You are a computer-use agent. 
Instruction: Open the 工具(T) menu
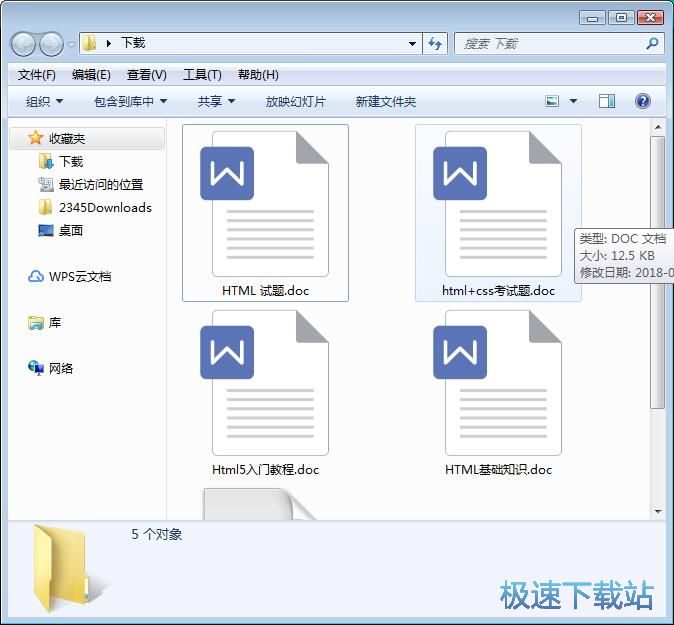[202, 75]
